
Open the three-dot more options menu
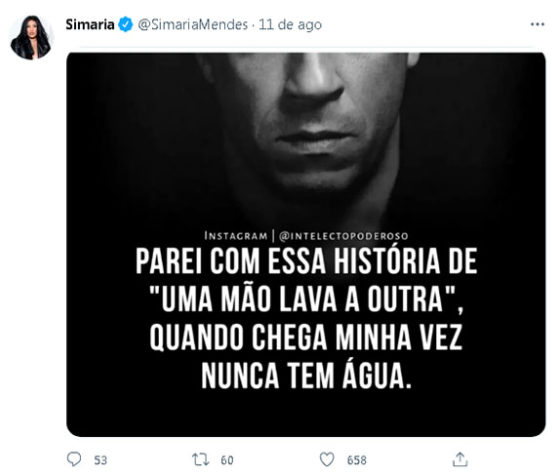pyautogui.click(x=537, y=24)
